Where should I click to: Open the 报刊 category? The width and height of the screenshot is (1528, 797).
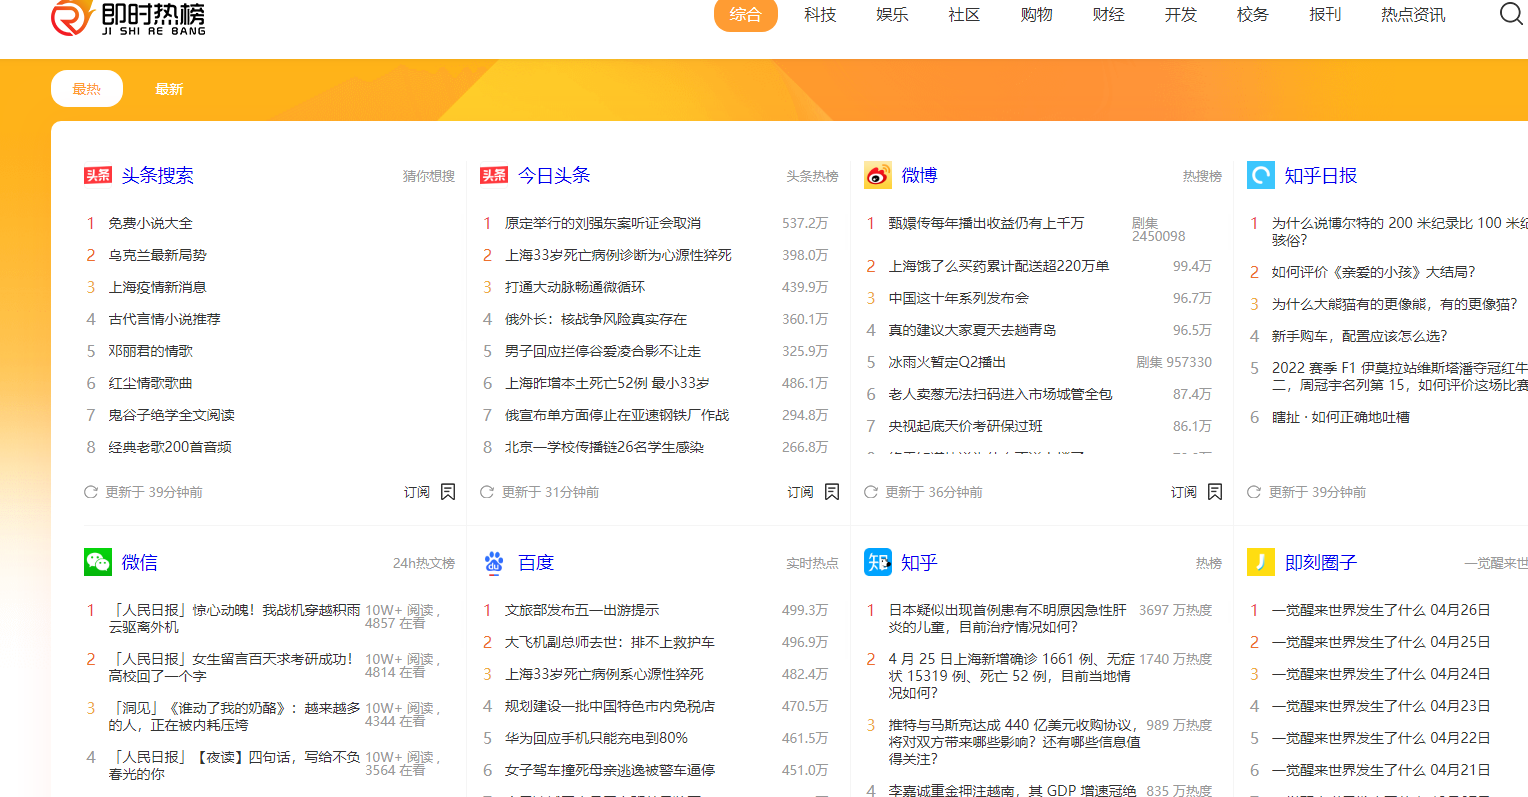click(1325, 14)
